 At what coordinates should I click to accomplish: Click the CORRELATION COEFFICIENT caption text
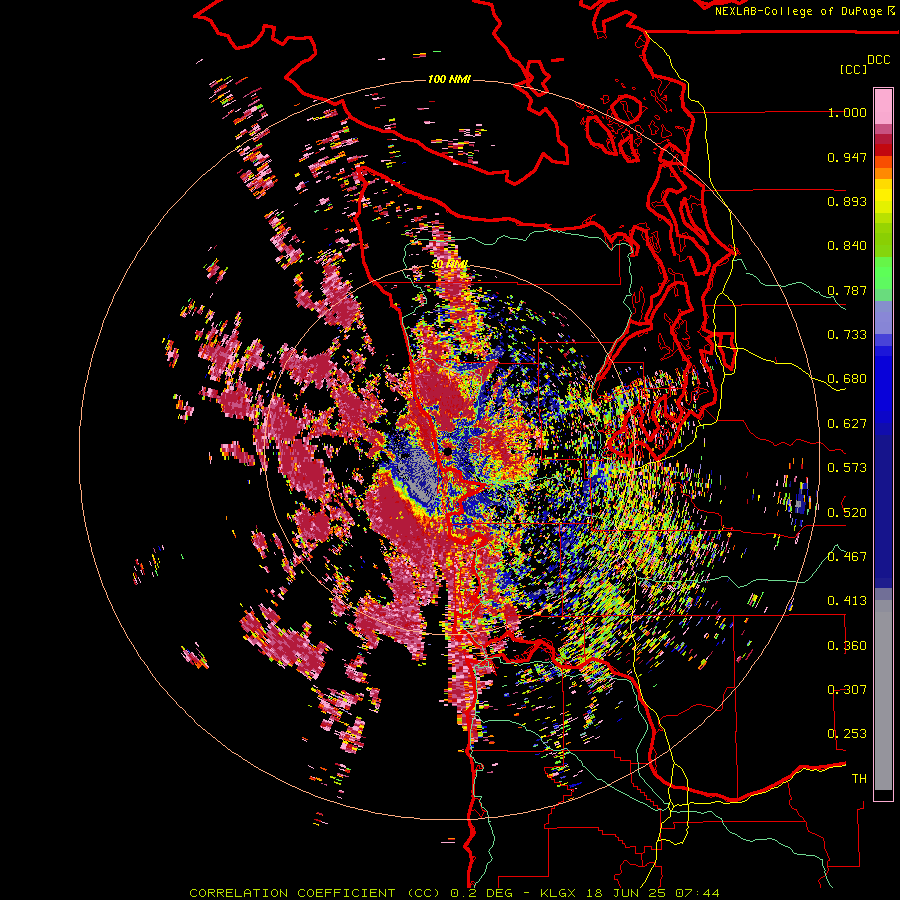tap(292, 893)
